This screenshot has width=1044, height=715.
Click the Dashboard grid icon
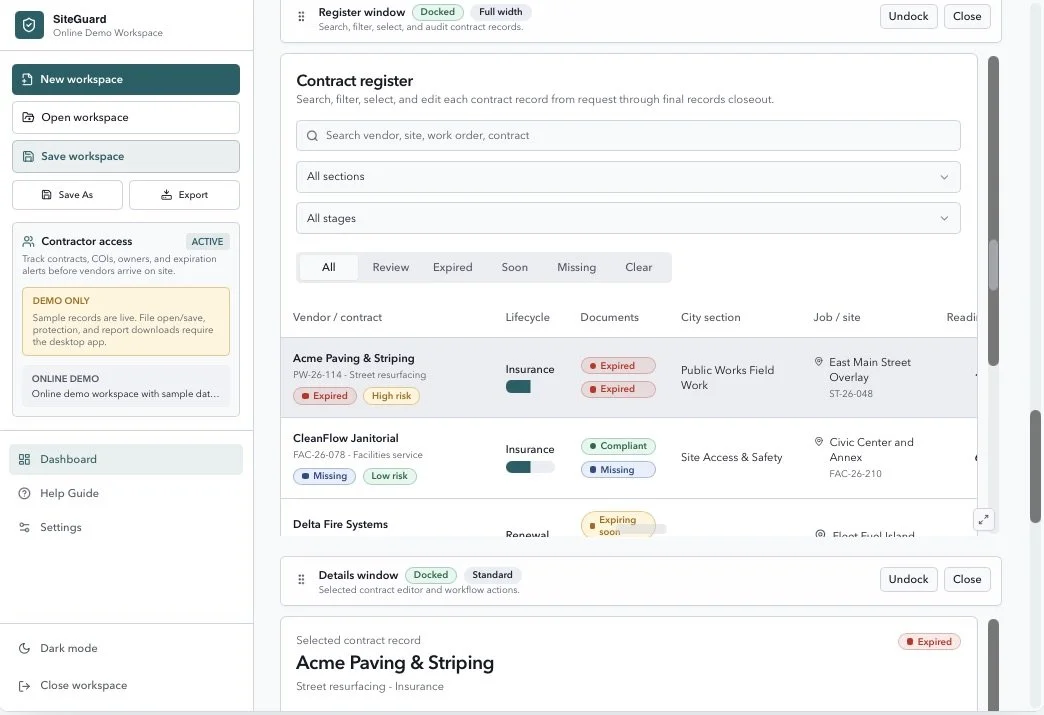tap(25, 459)
